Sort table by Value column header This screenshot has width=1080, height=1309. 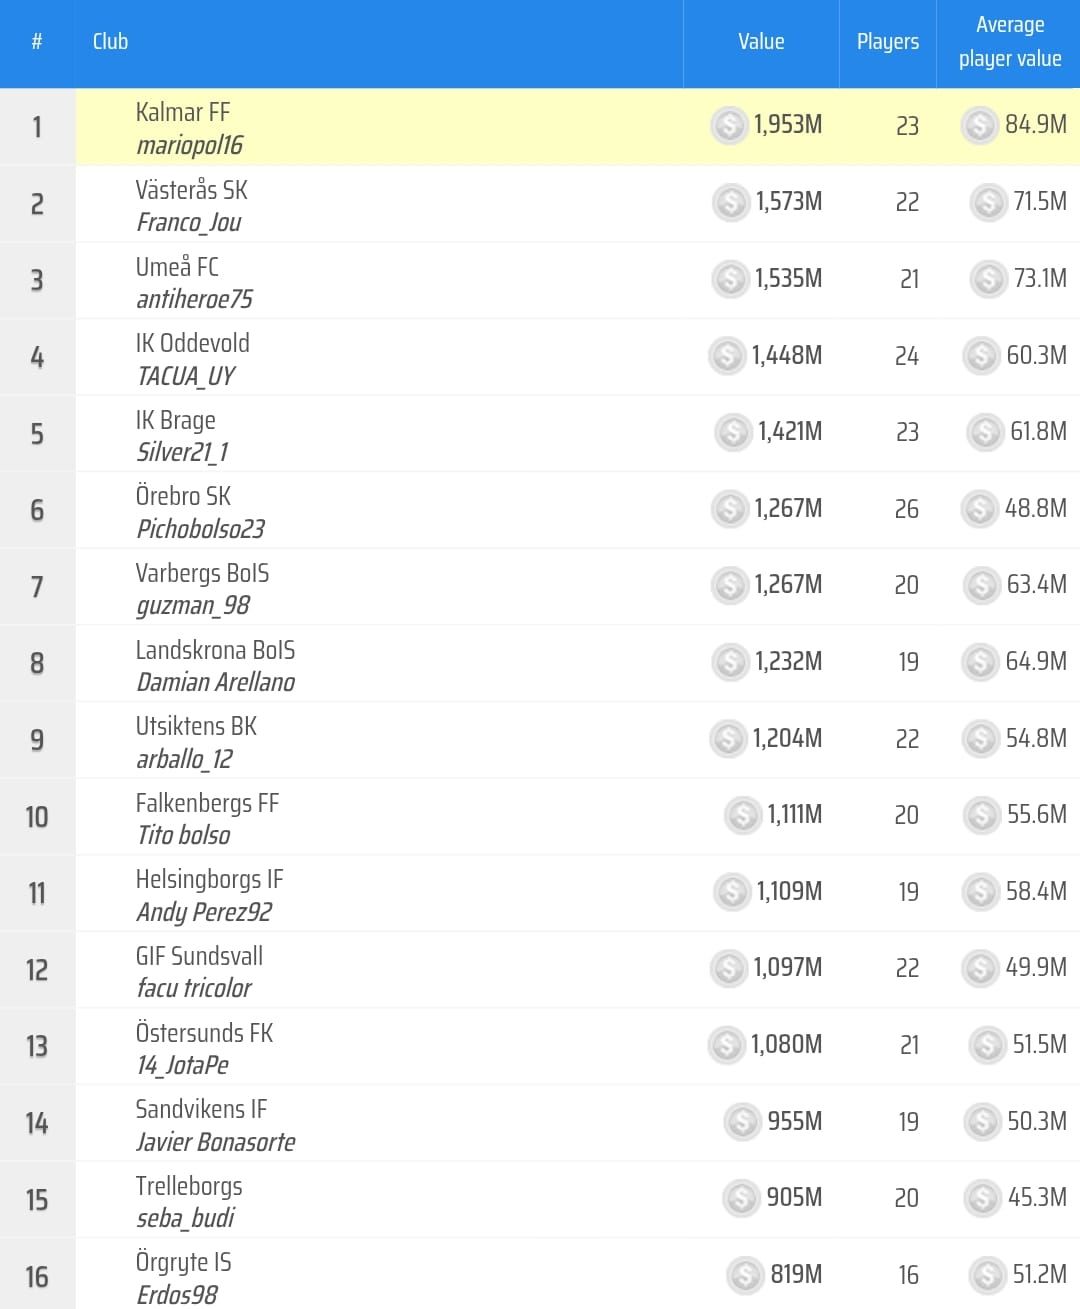tap(761, 42)
